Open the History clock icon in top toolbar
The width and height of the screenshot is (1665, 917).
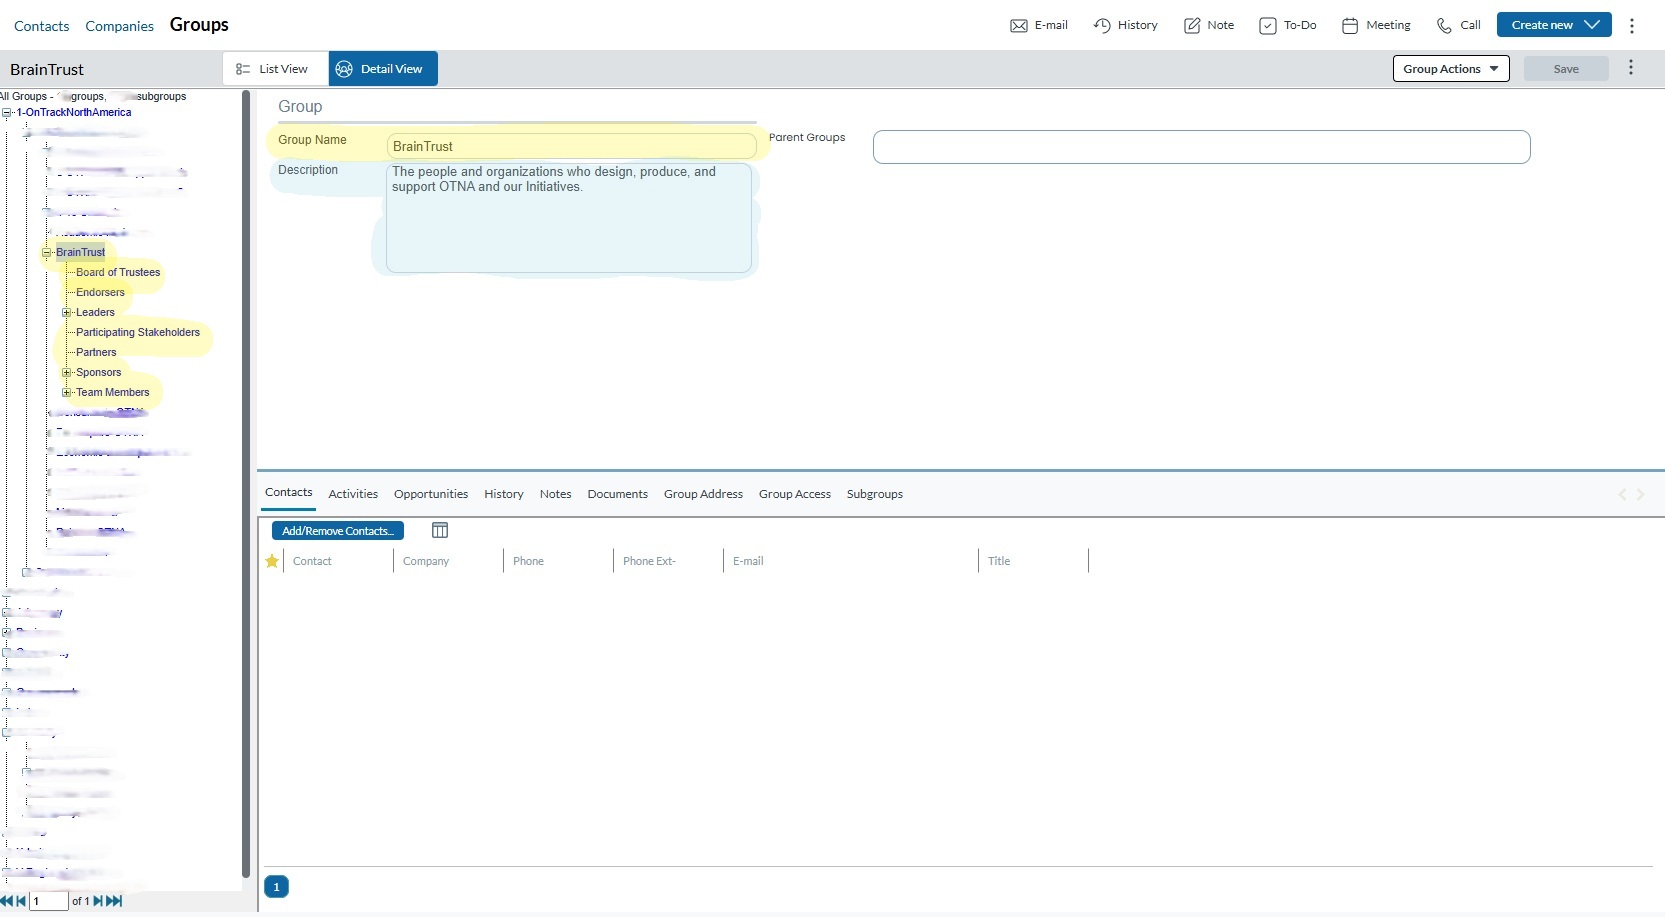(x=1102, y=26)
